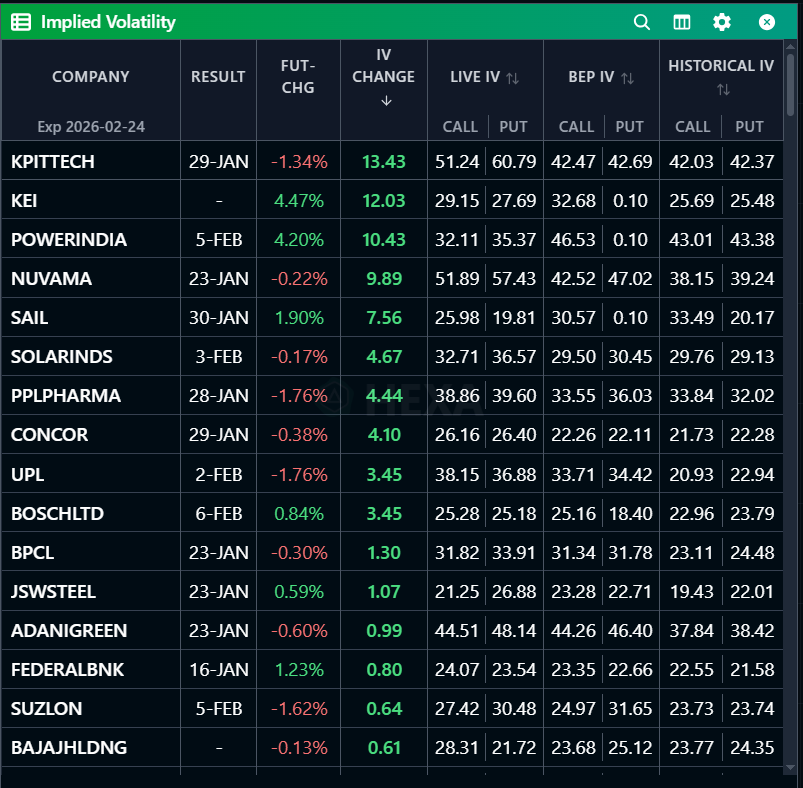803x788 pixels.
Task: Select the CONCOR row
Action: point(392,435)
